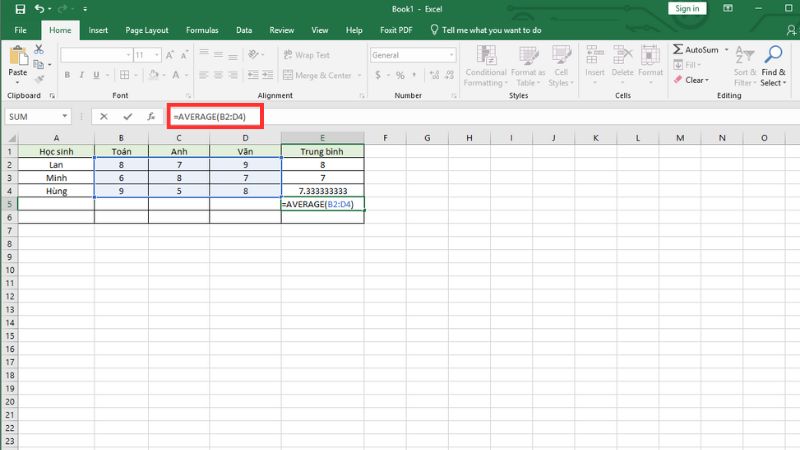Cancel the formula entry with the X icon

104,117
